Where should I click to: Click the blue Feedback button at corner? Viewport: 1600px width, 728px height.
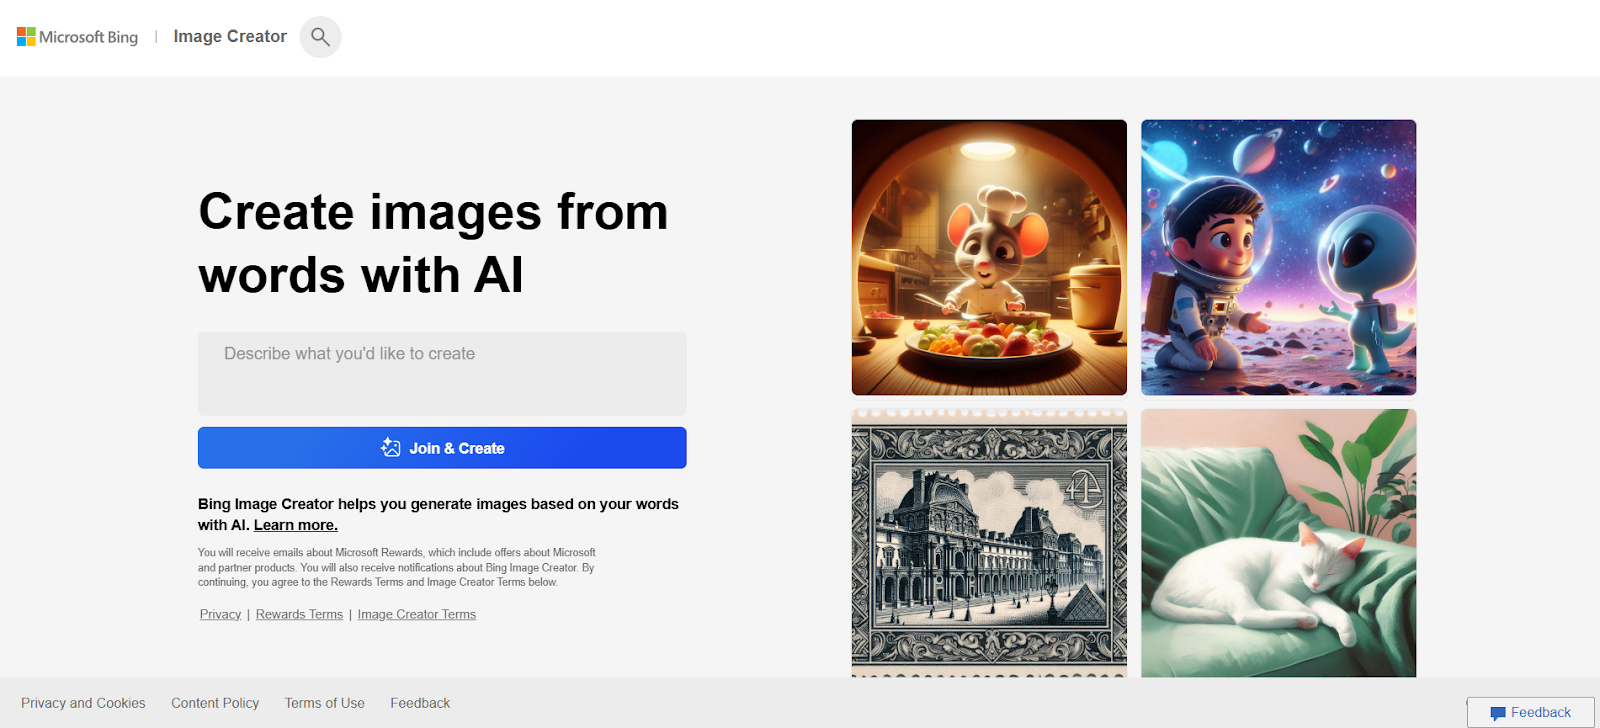pos(1531,712)
